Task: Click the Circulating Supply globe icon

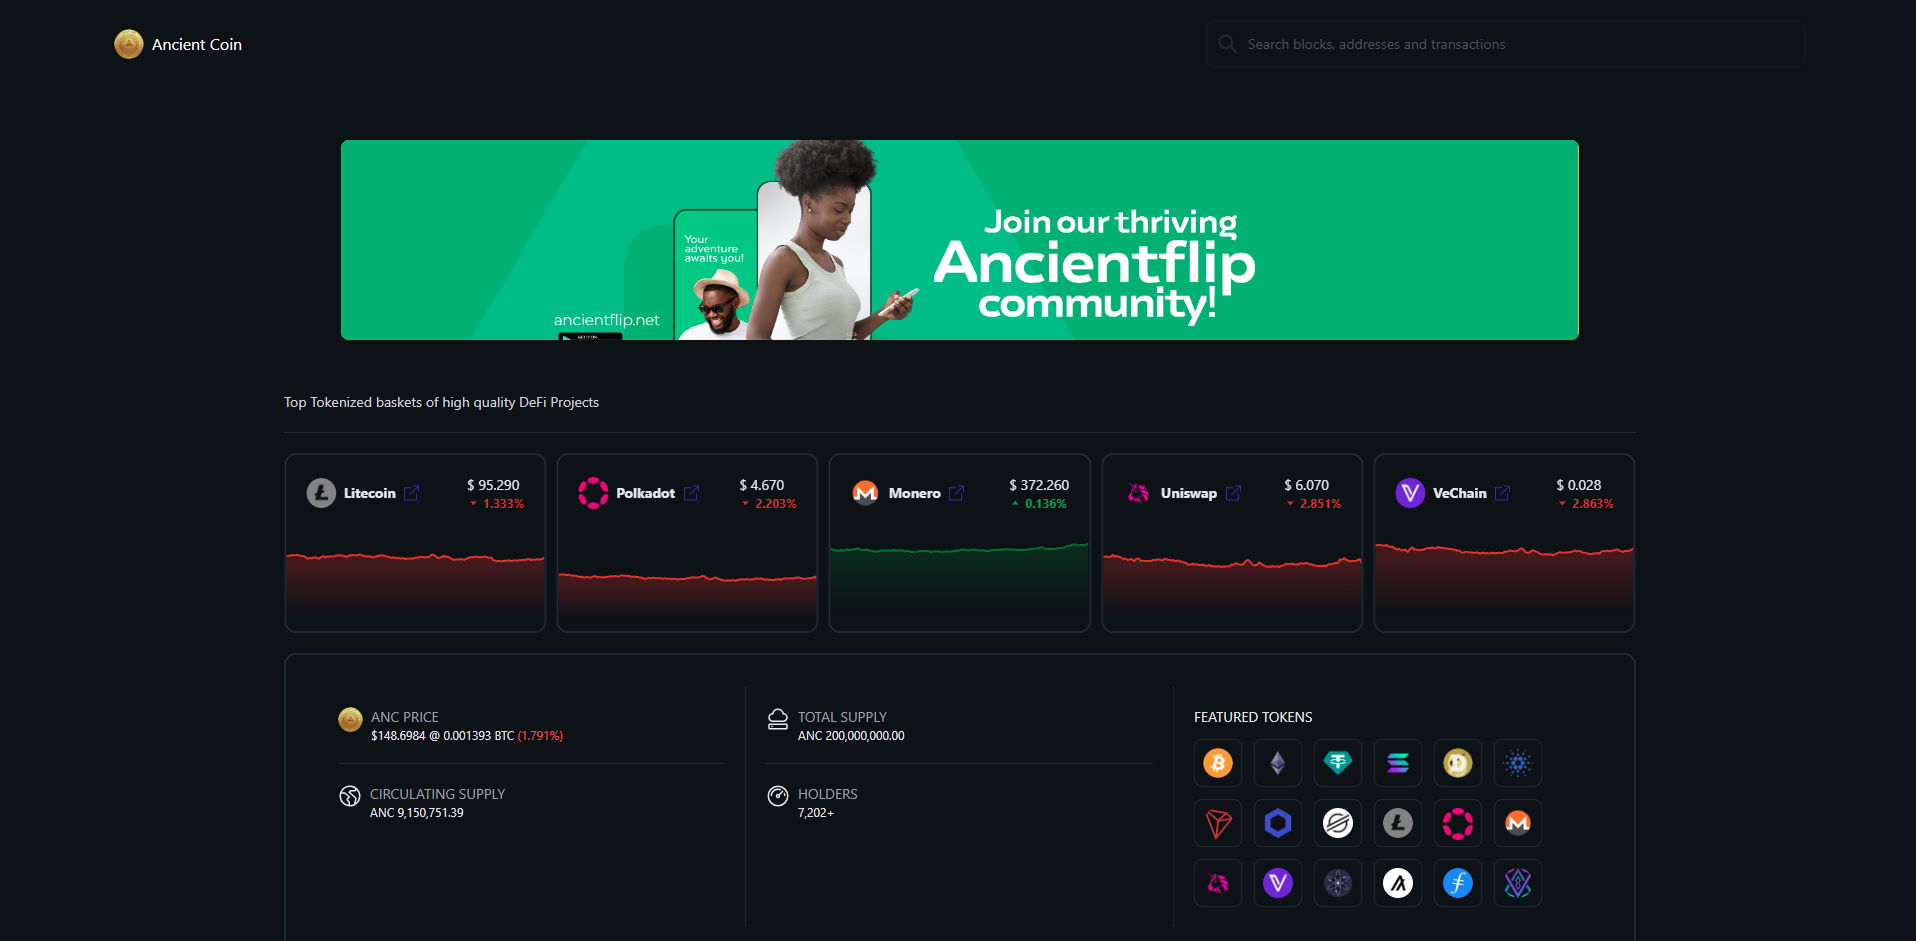Action: [350, 796]
